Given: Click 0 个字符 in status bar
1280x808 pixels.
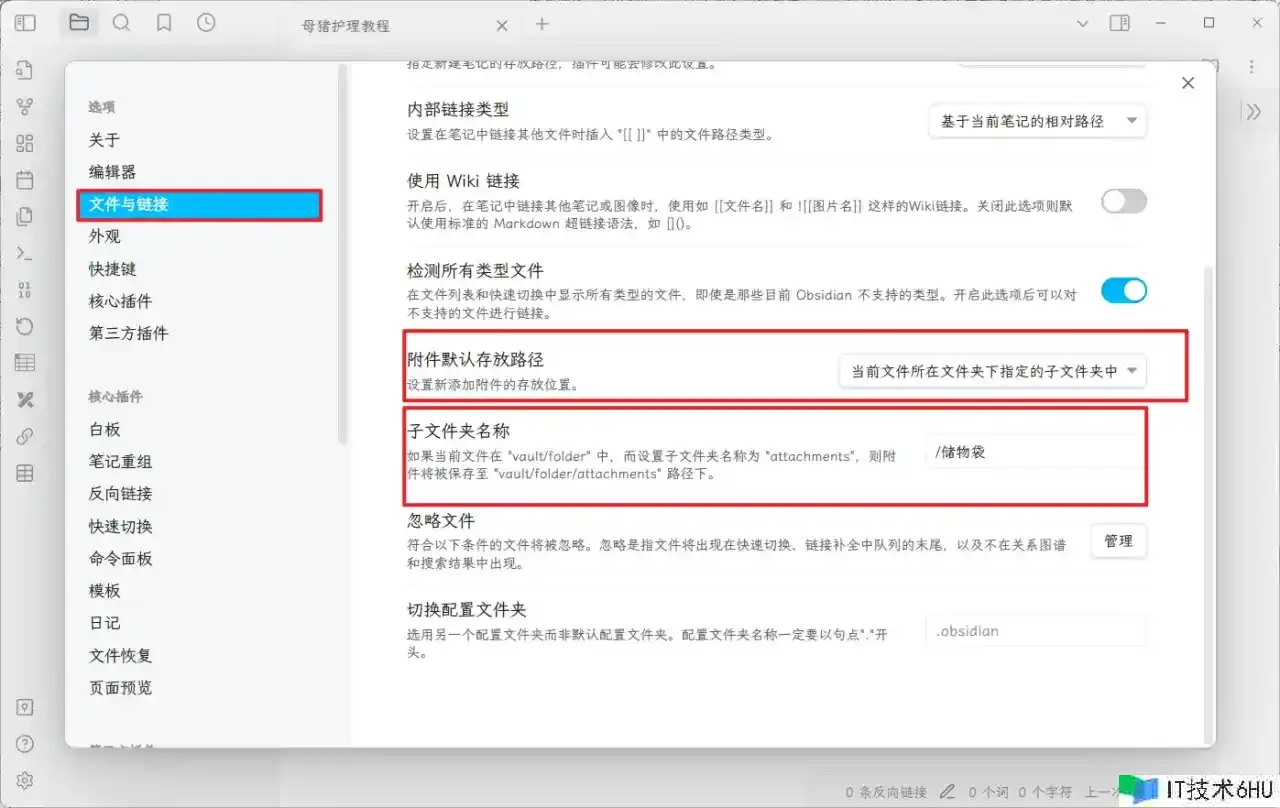Looking at the screenshot, I should (x=1045, y=791).
